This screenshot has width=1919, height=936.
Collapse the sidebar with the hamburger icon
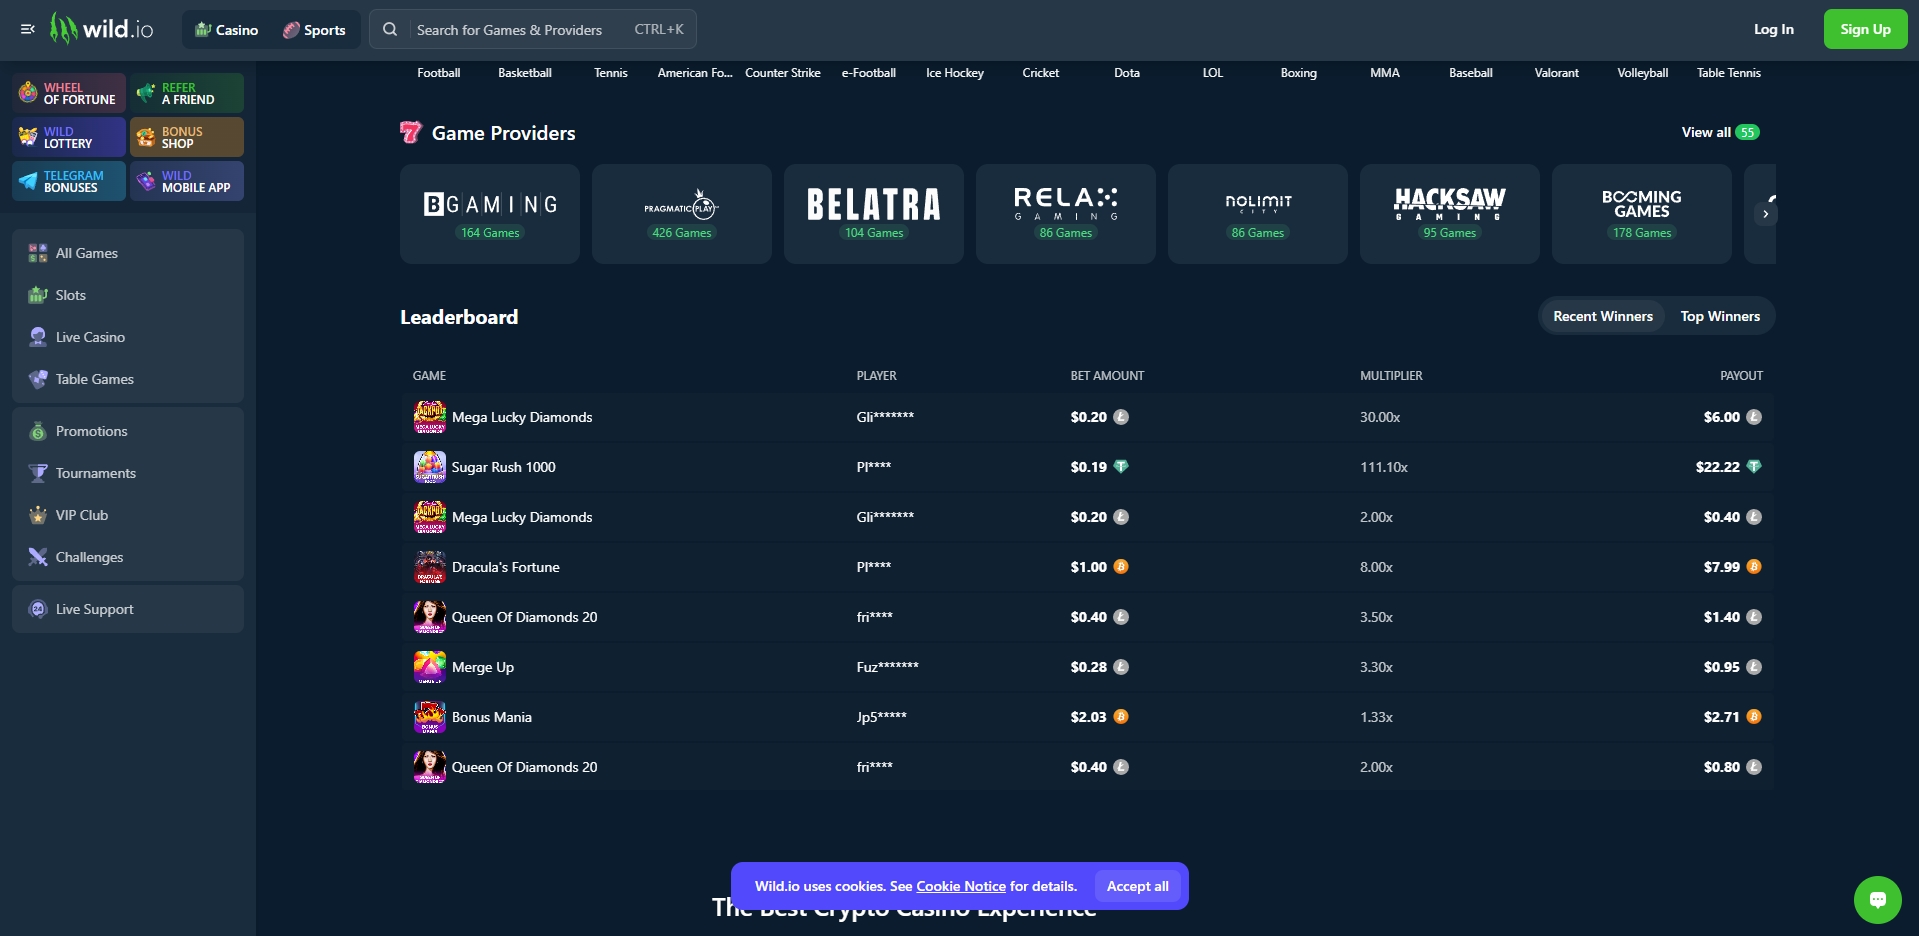[28, 29]
